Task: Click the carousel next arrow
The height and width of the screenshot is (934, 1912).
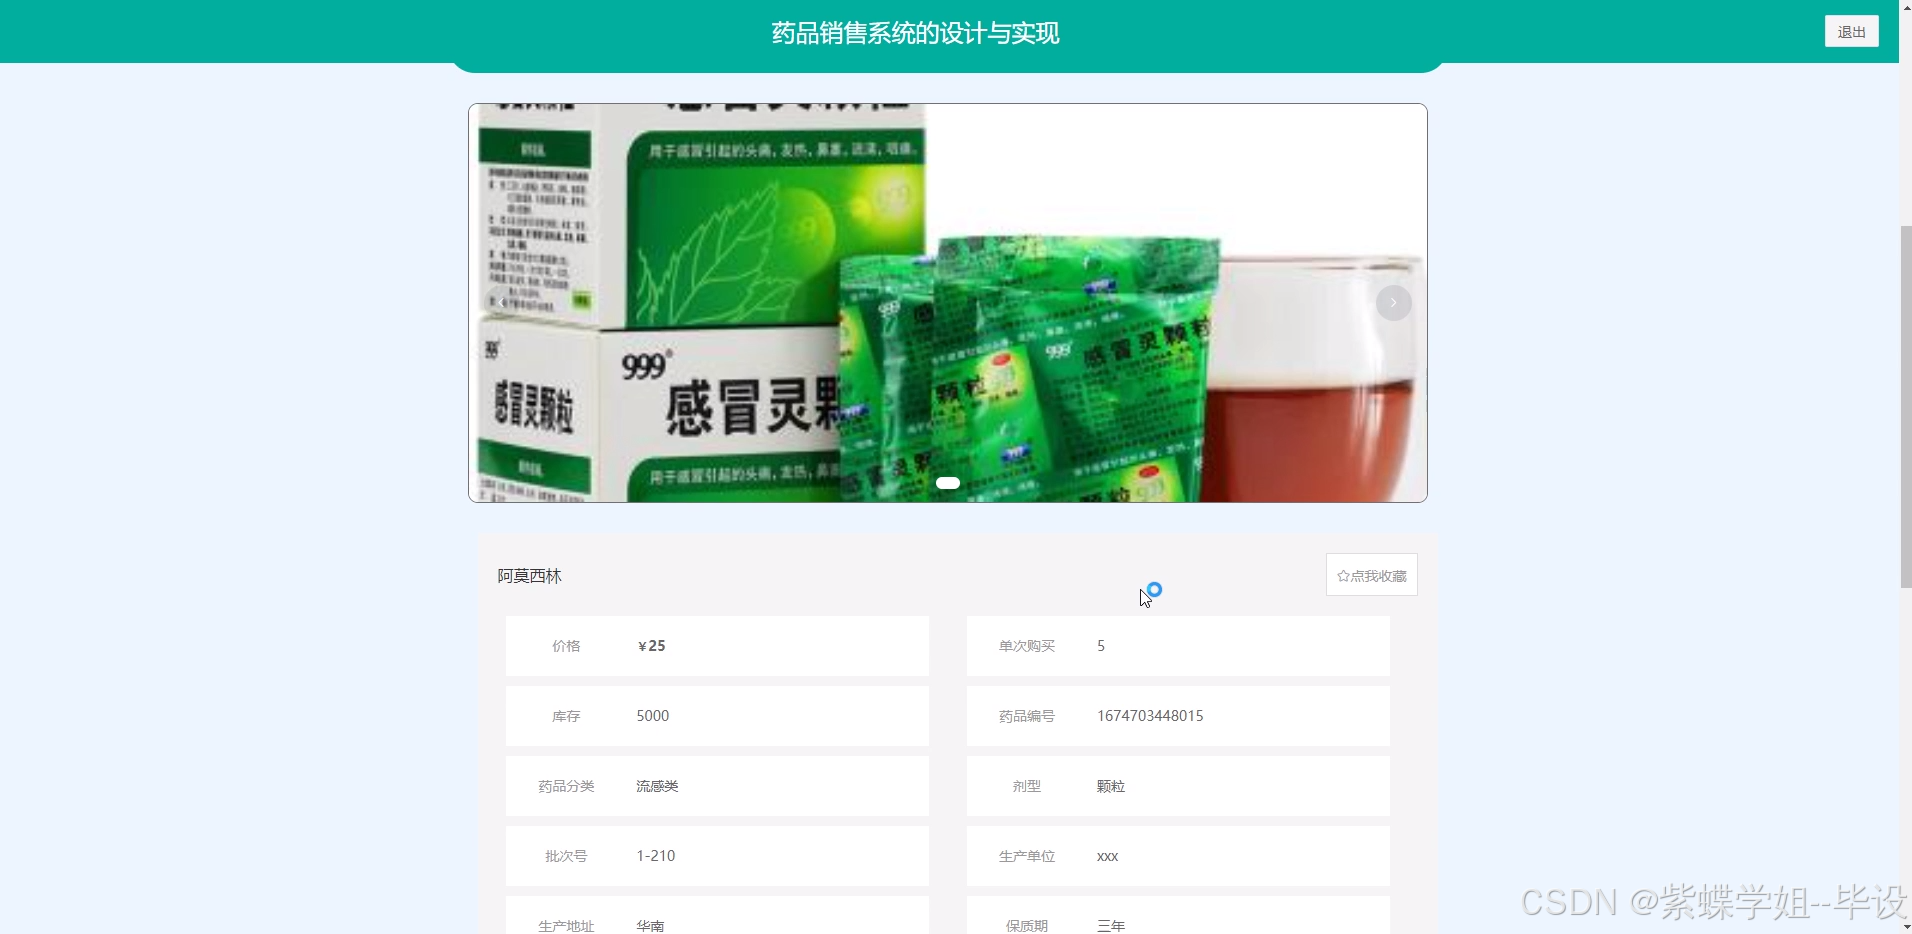Action: click(x=1392, y=303)
